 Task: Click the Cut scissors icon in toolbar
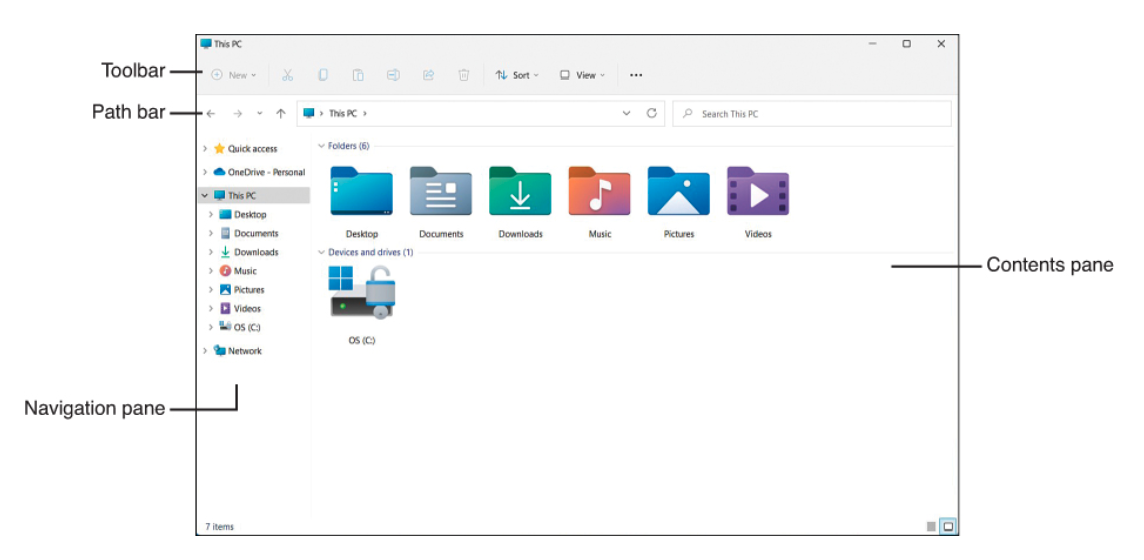click(x=288, y=75)
